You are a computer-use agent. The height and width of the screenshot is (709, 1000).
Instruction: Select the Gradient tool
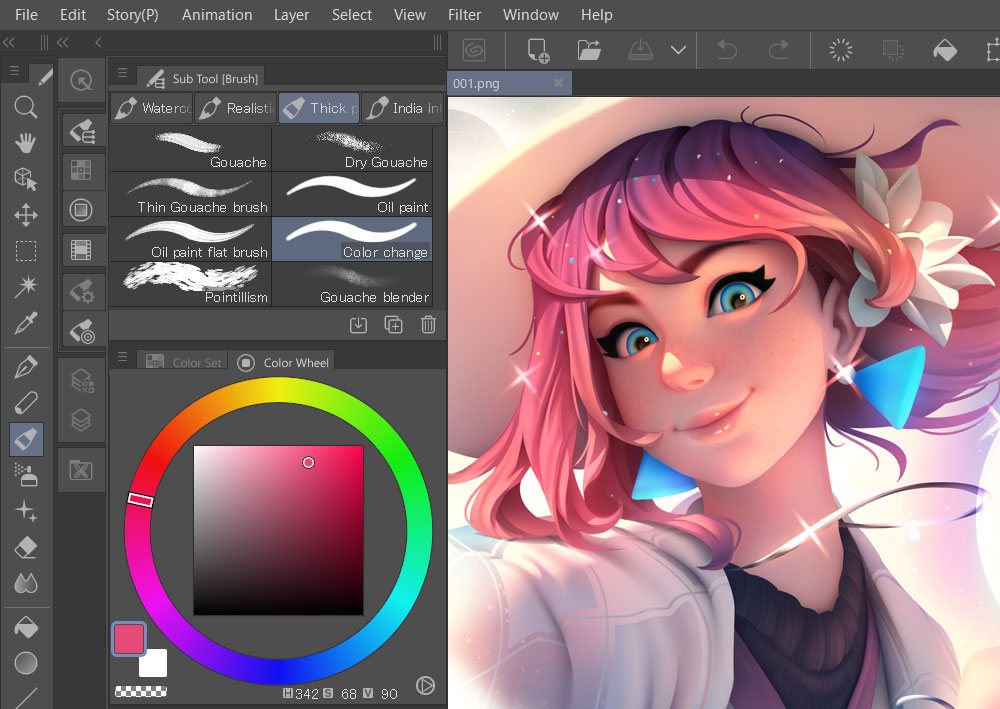(27, 662)
